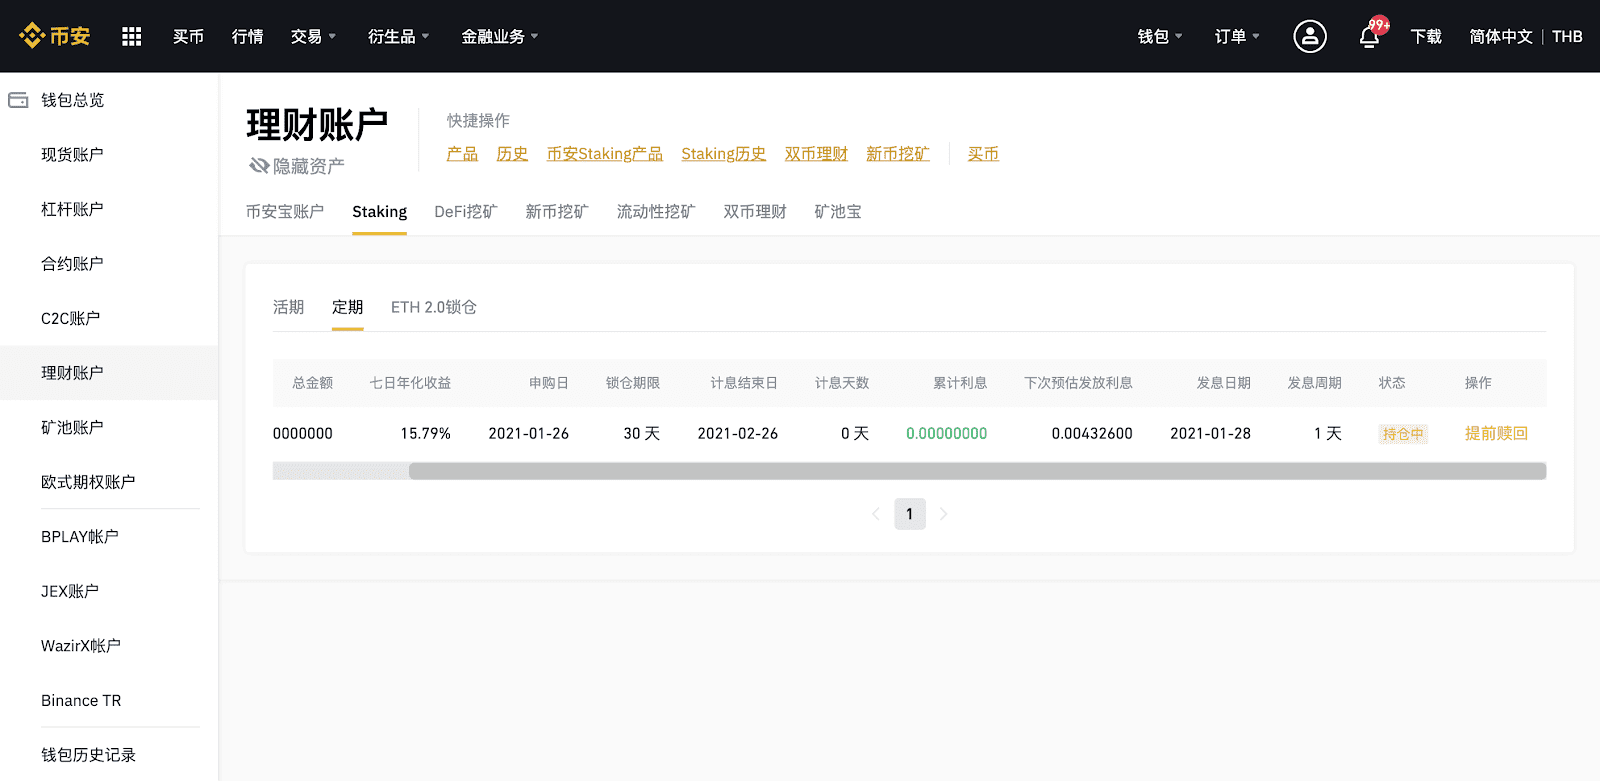The width and height of the screenshot is (1600, 781).
Task: Switch to DeFi挖矿 tab
Action: pyautogui.click(x=466, y=212)
